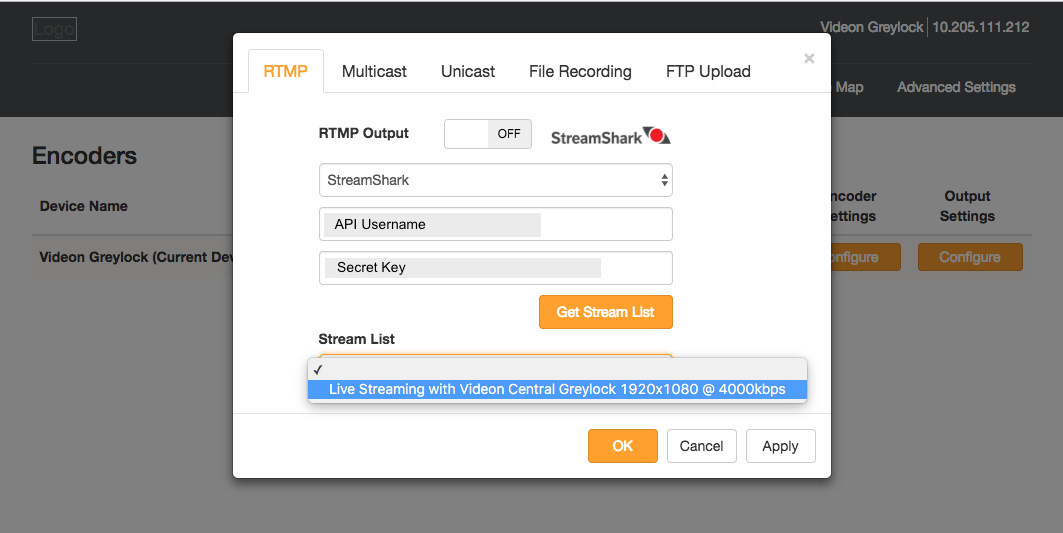Click the Logo placeholder in header
1063x533 pixels.
(x=54, y=29)
